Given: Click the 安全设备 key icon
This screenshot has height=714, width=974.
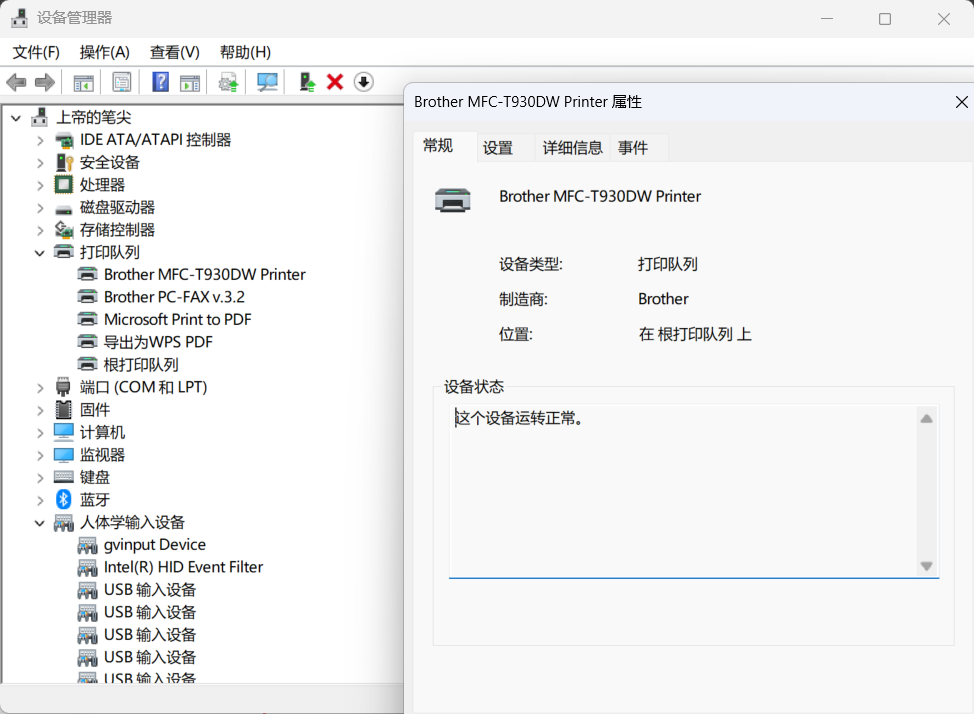Looking at the screenshot, I should tap(64, 162).
